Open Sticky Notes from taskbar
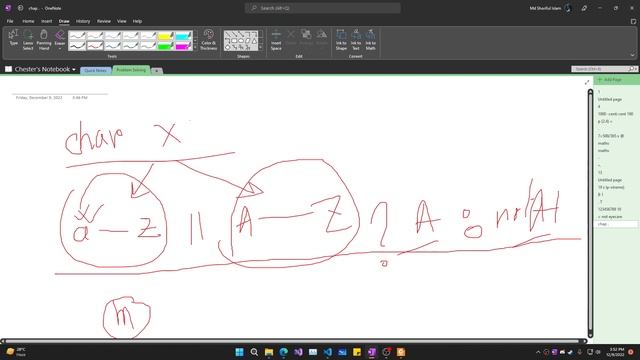Viewport: 640px width, 360px height. click(357, 352)
